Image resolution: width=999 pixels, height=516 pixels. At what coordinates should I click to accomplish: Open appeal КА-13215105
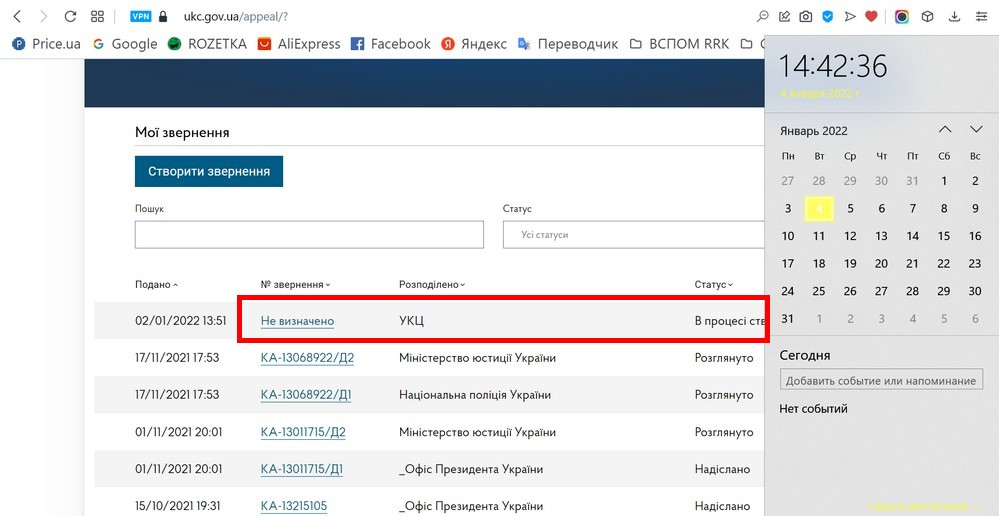pos(294,506)
